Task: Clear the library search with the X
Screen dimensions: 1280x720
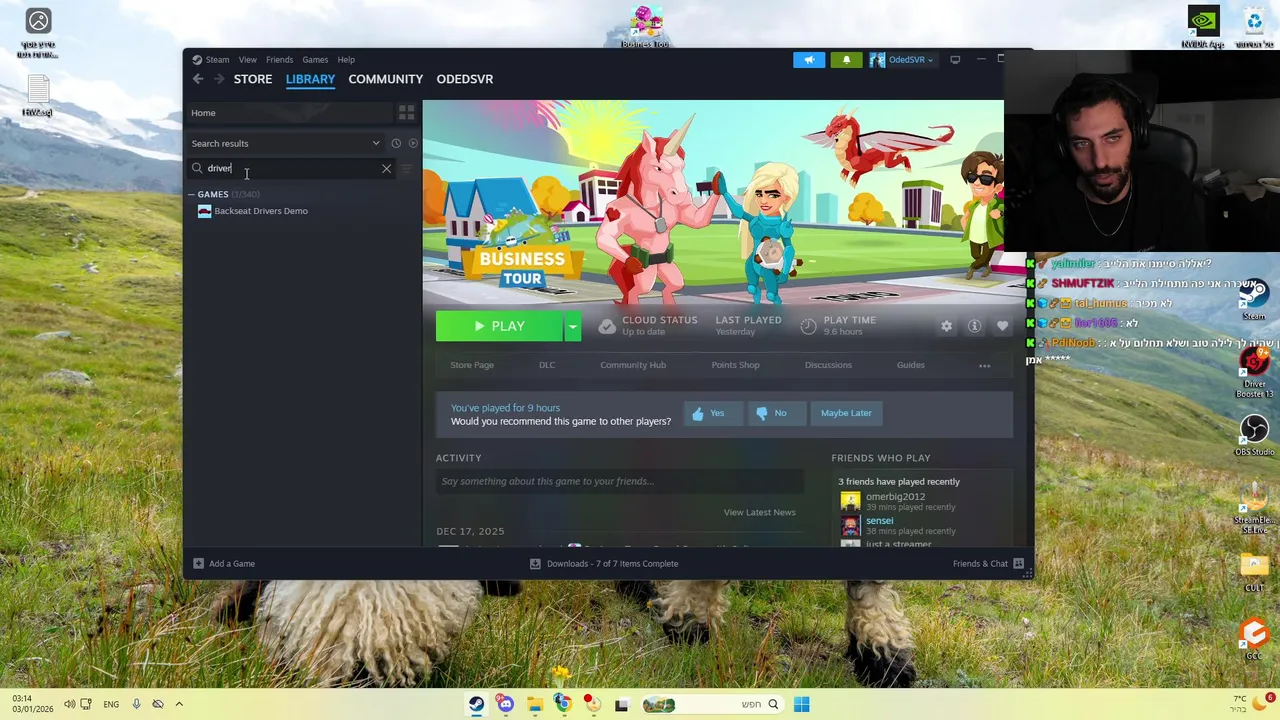Action: 386,168
